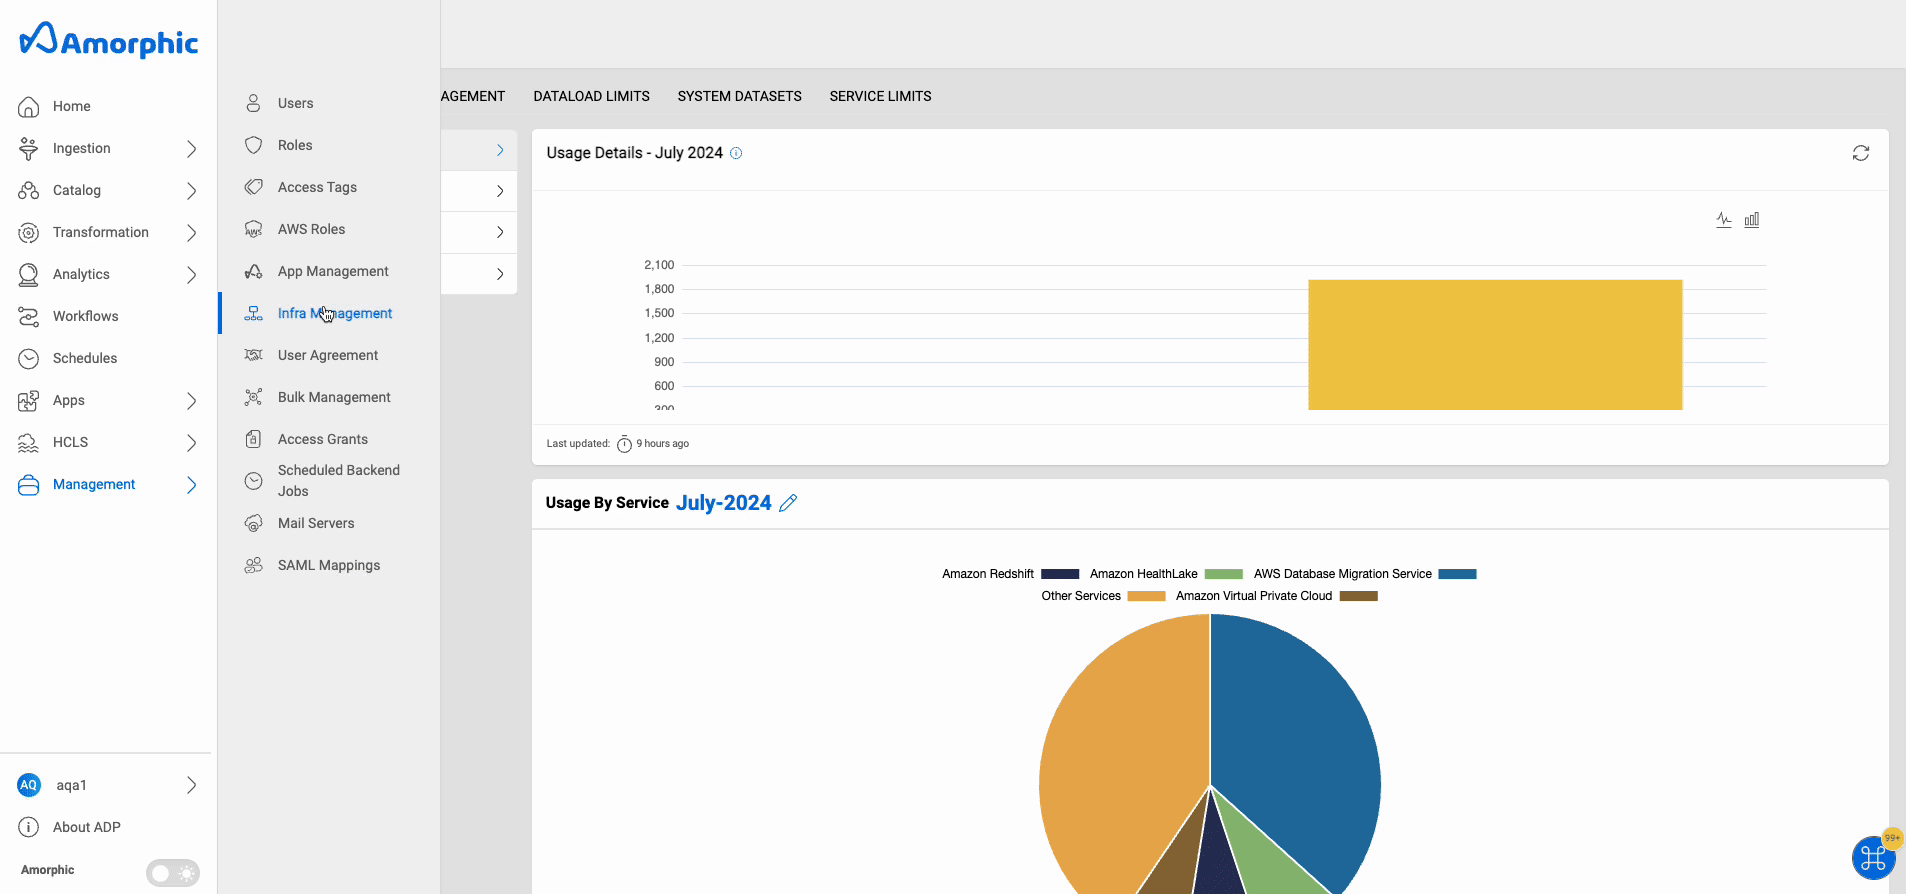Toggle Amazon Redshift legend swatch

tap(1060, 574)
